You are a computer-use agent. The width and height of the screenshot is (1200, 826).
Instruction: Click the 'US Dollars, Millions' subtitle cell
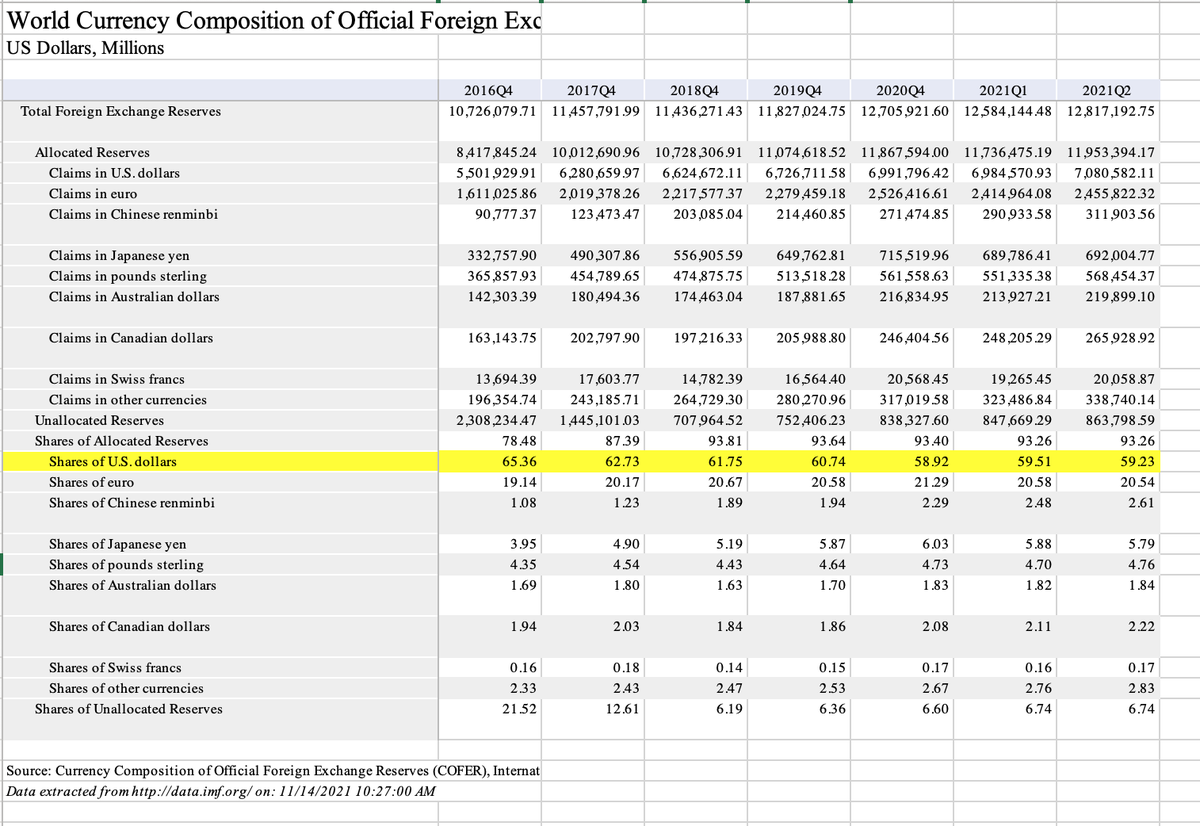click(85, 47)
